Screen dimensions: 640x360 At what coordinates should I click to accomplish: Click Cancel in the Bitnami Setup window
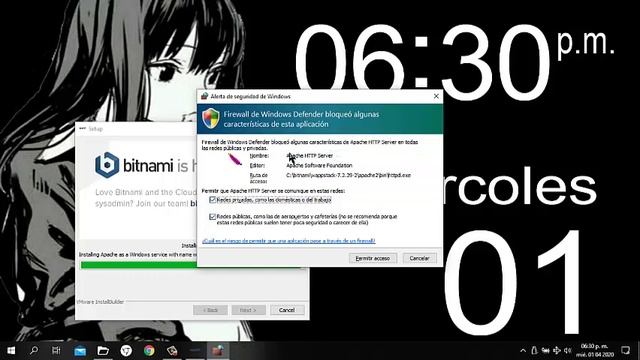(x=287, y=310)
